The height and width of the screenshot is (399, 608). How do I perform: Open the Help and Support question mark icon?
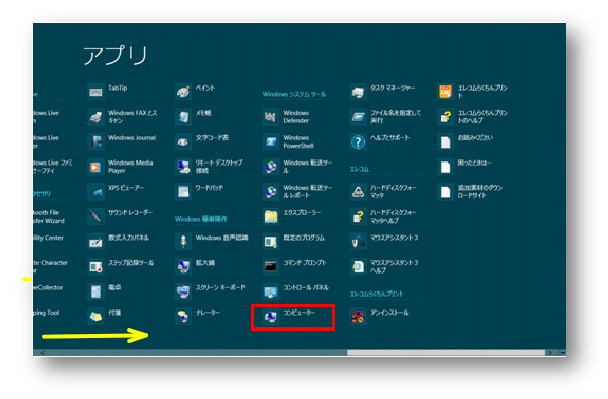pos(358,142)
